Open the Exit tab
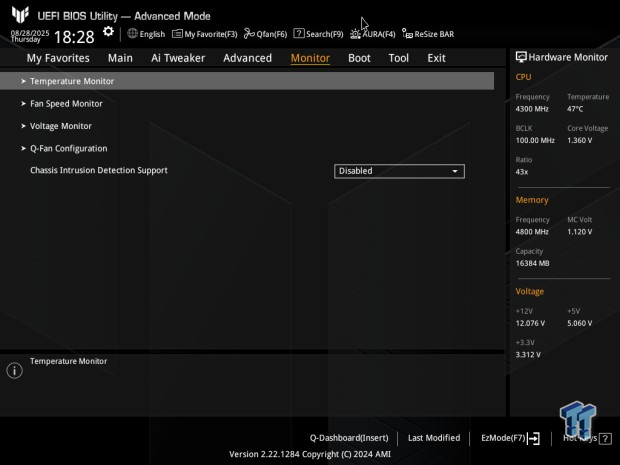Screen dimensions: 620x465 click(436, 58)
